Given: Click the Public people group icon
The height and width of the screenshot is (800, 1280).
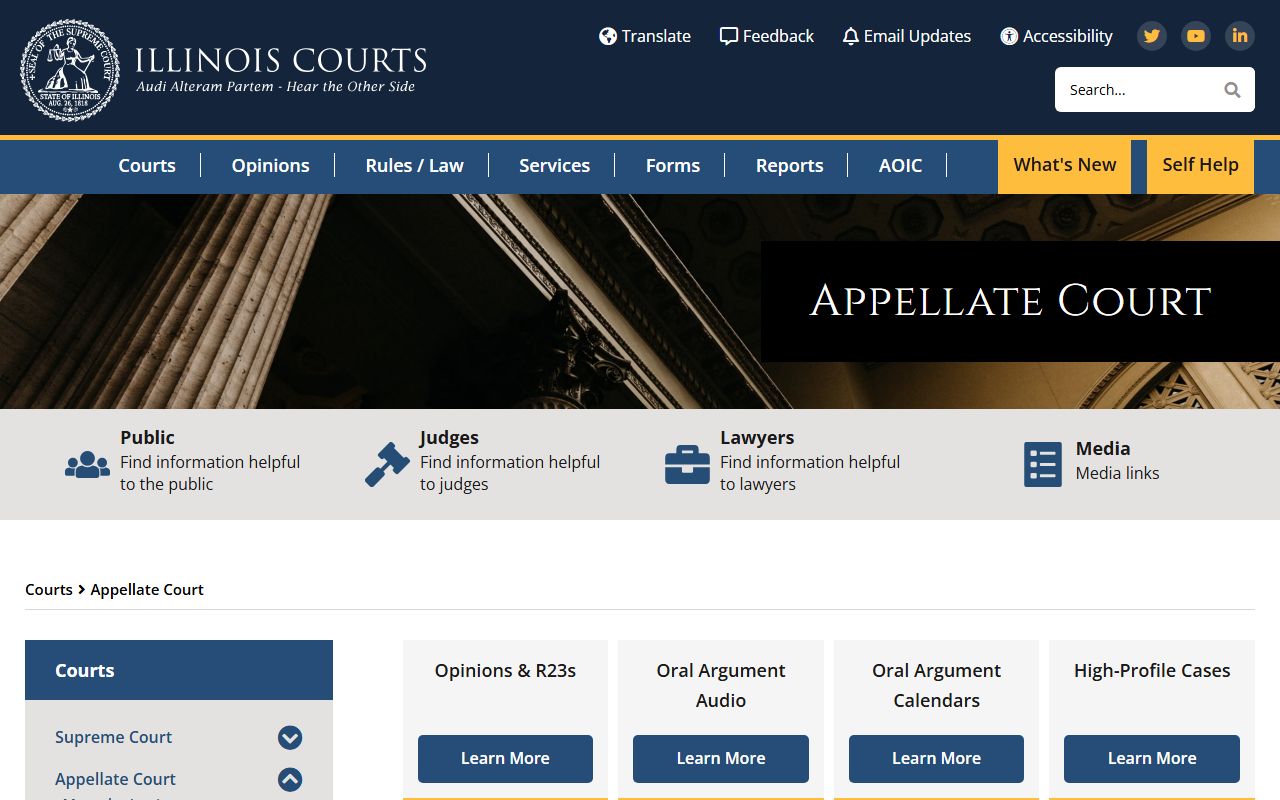Looking at the screenshot, I should [88, 464].
